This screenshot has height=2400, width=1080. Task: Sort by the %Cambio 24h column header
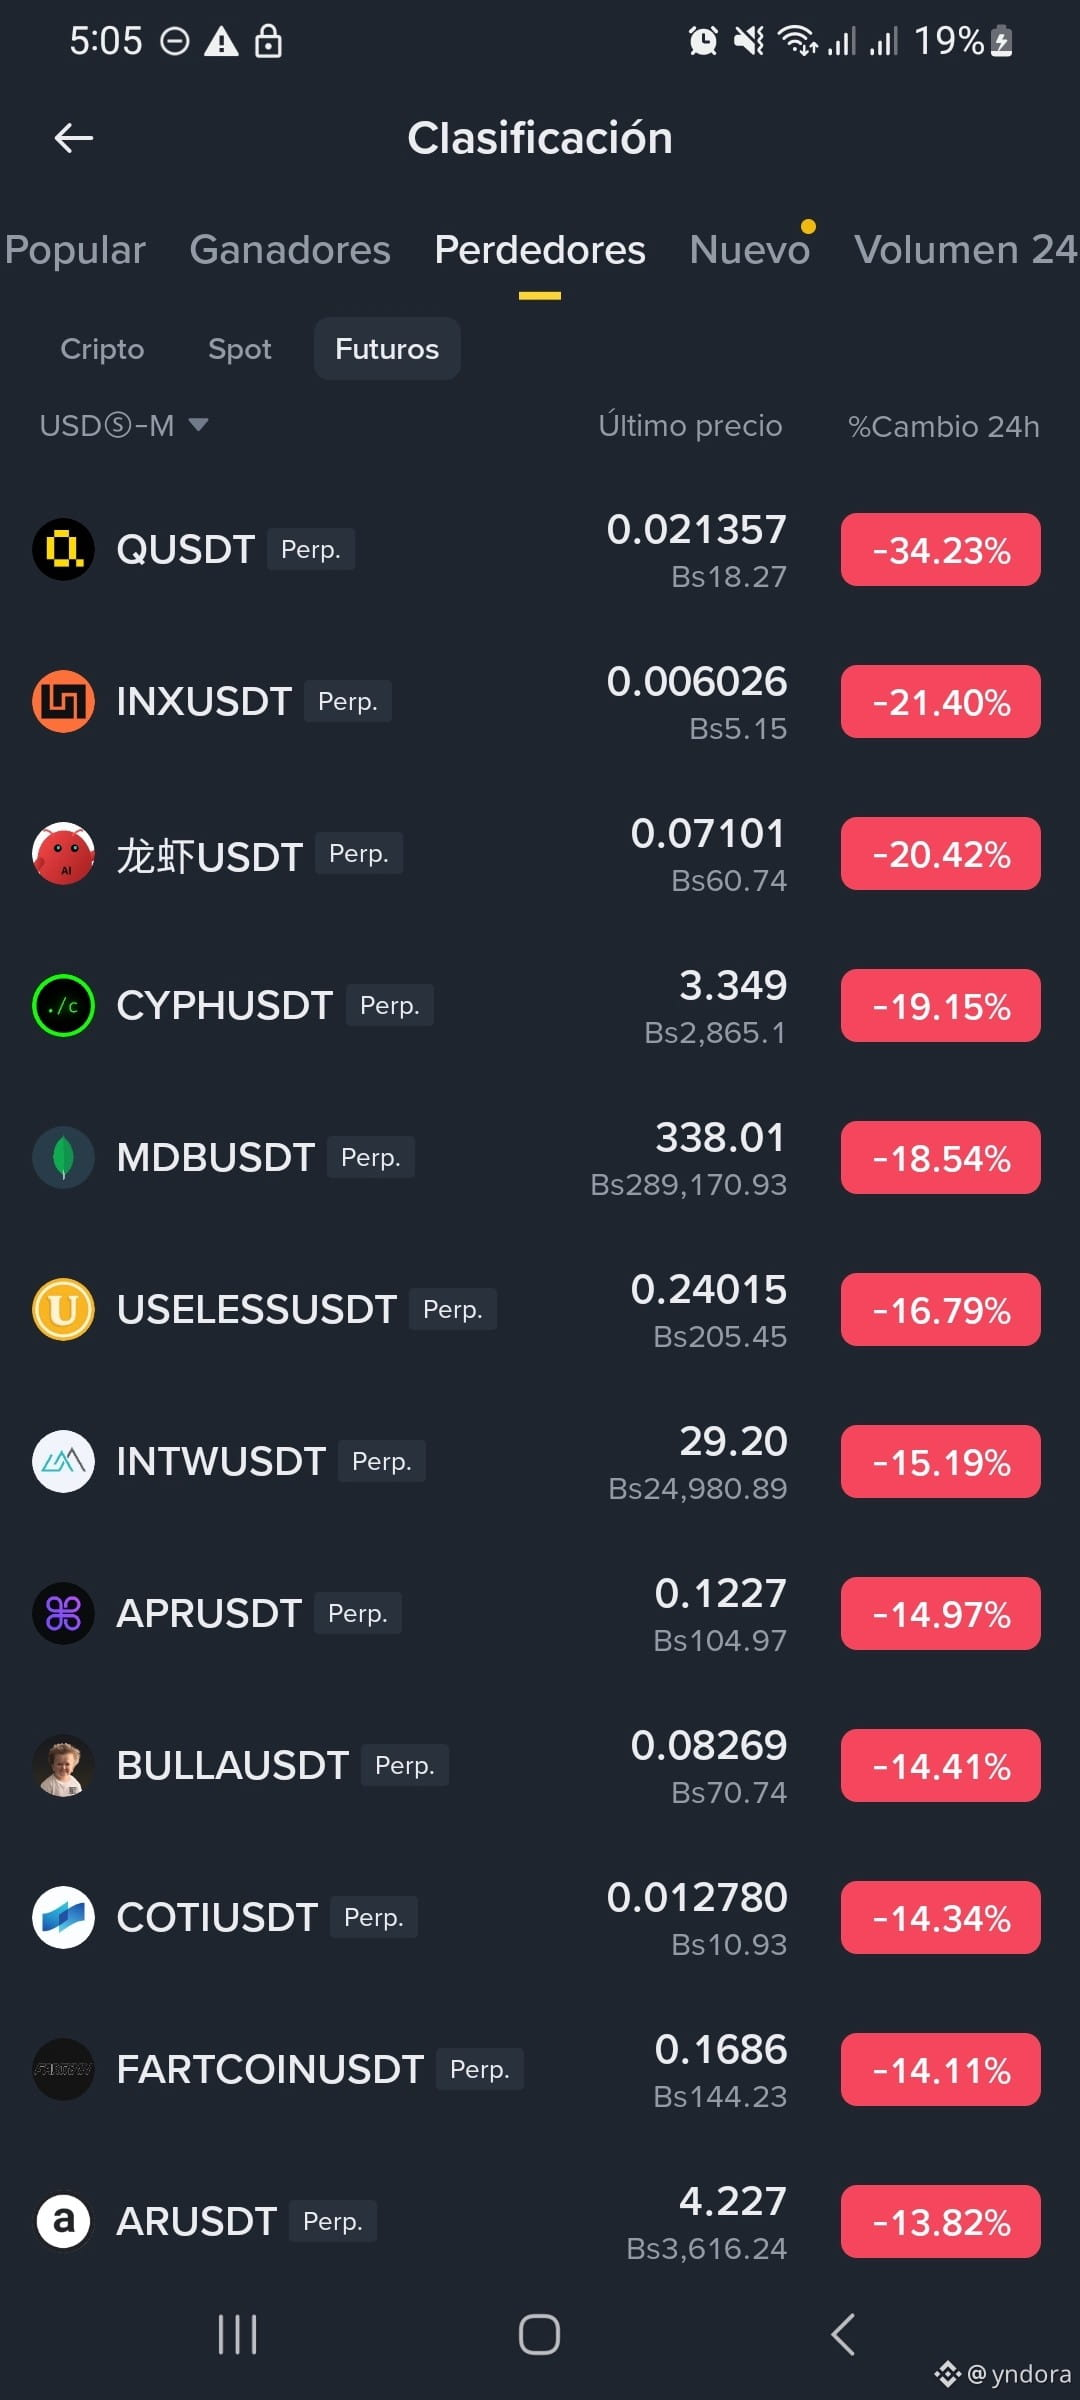pyautogui.click(x=944, y=427)
